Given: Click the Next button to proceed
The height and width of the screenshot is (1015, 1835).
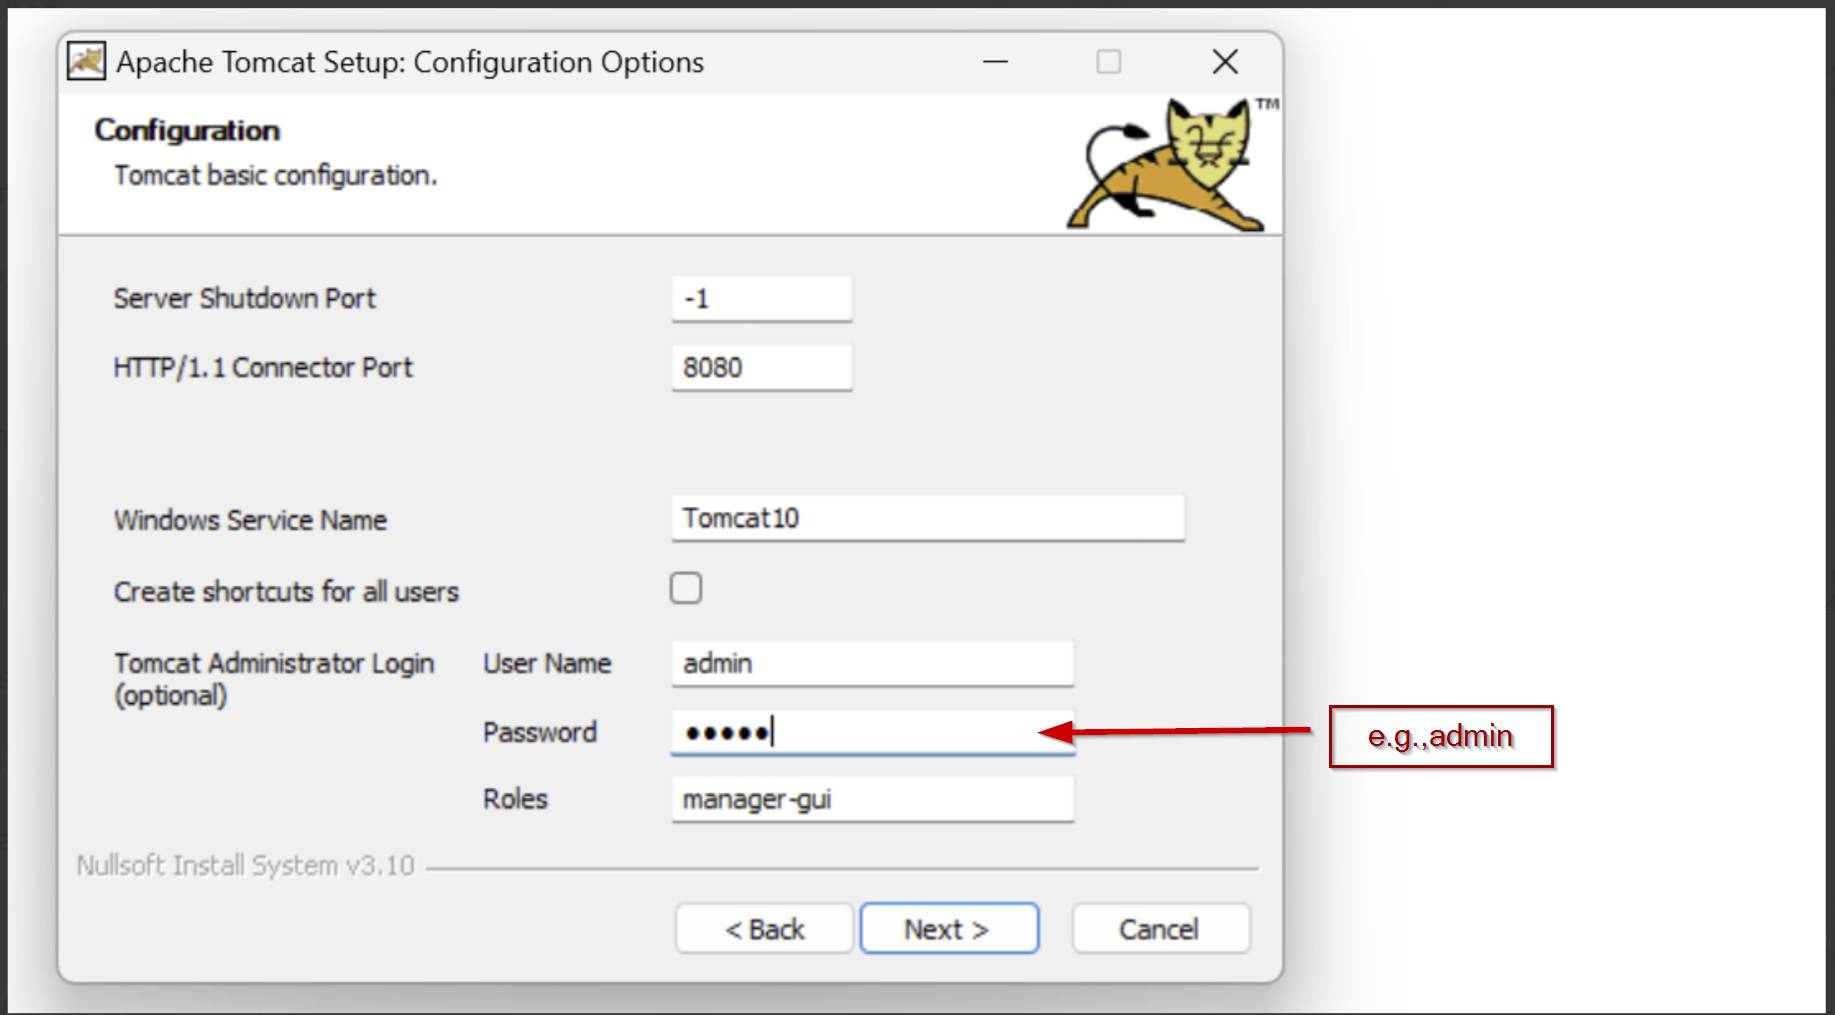Looking at the screenshot, I should (x=948, y=928).
